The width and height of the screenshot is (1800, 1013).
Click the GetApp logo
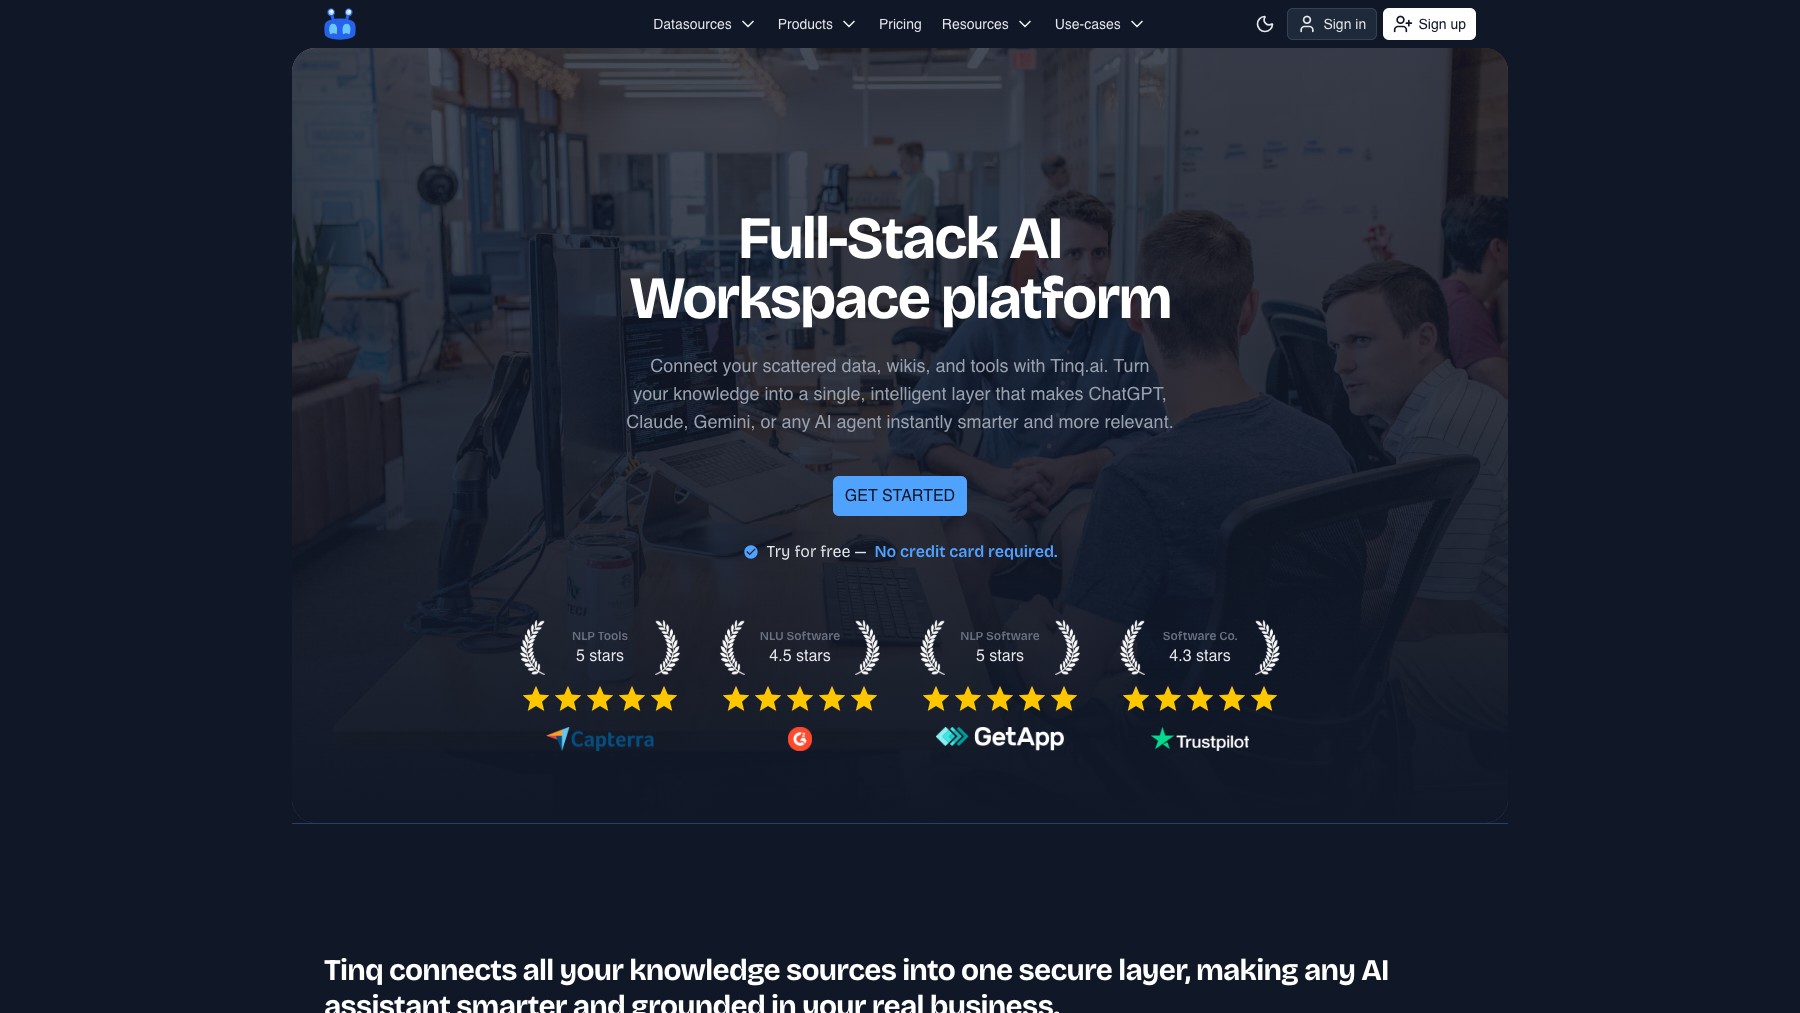(x=1000, y=737)
